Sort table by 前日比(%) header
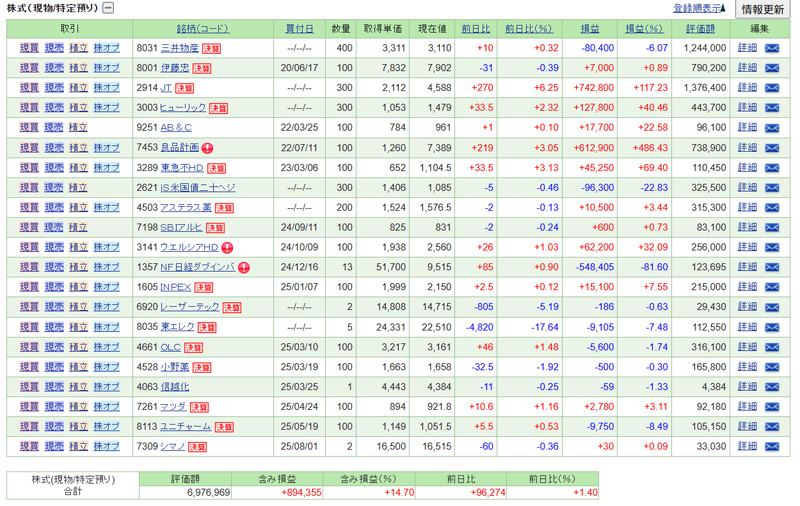The height and width of the screenshot is (506, 800). [x=529, y=29]
